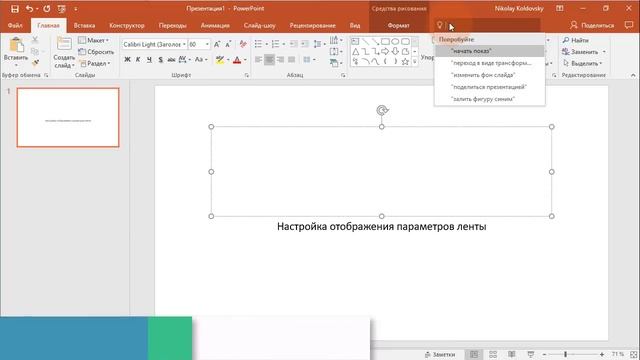
Task: Click the rotation handle above the text box
Action: point(382,110)
